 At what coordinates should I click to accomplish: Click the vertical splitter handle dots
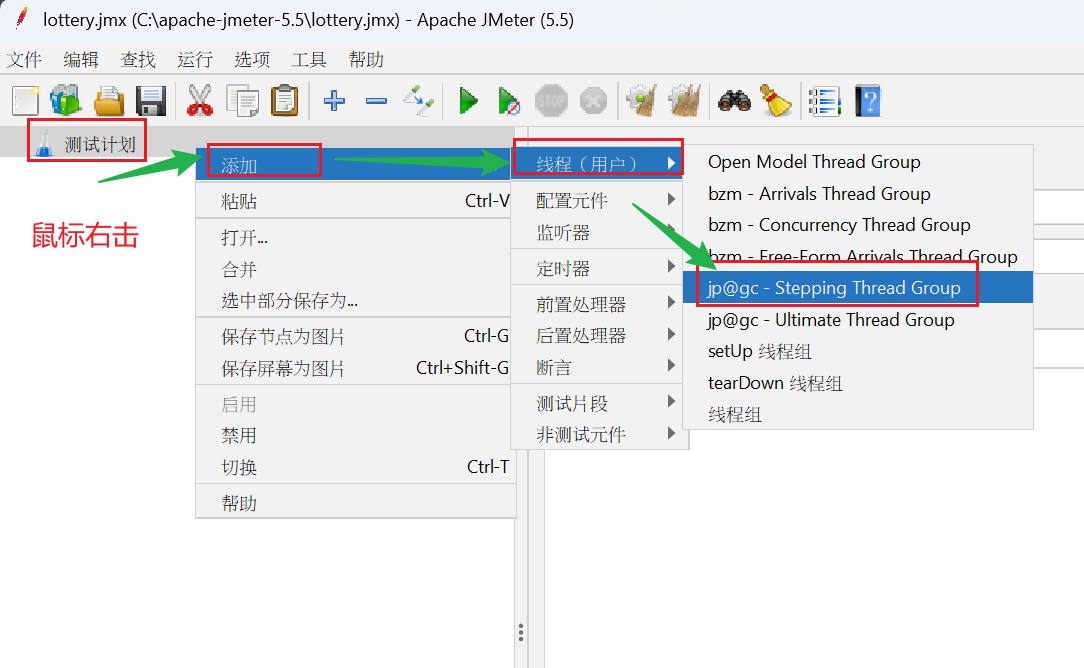(521, 632)
